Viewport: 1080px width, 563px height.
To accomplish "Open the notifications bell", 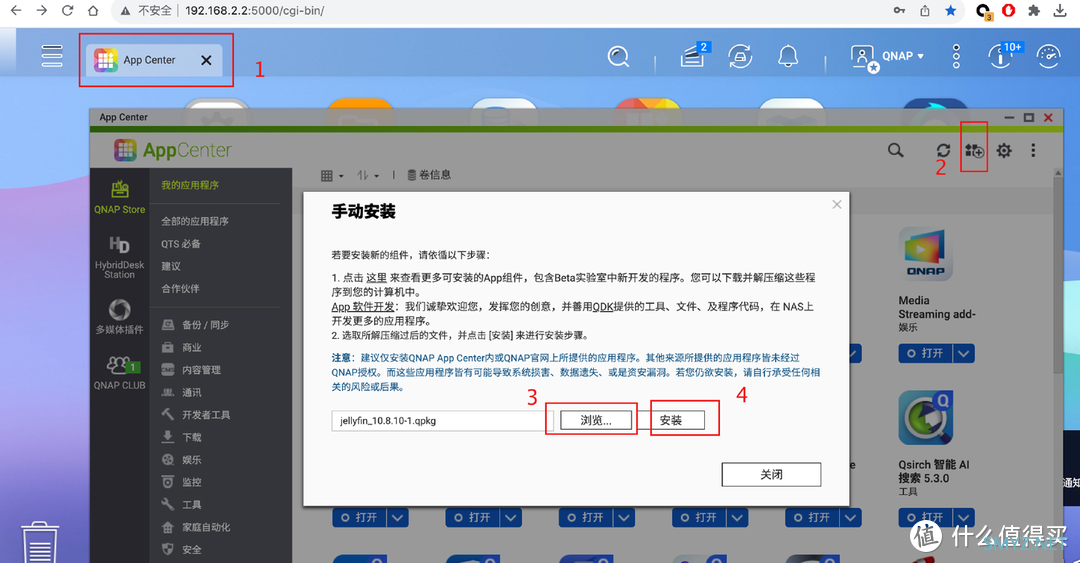I will (788, 57).
